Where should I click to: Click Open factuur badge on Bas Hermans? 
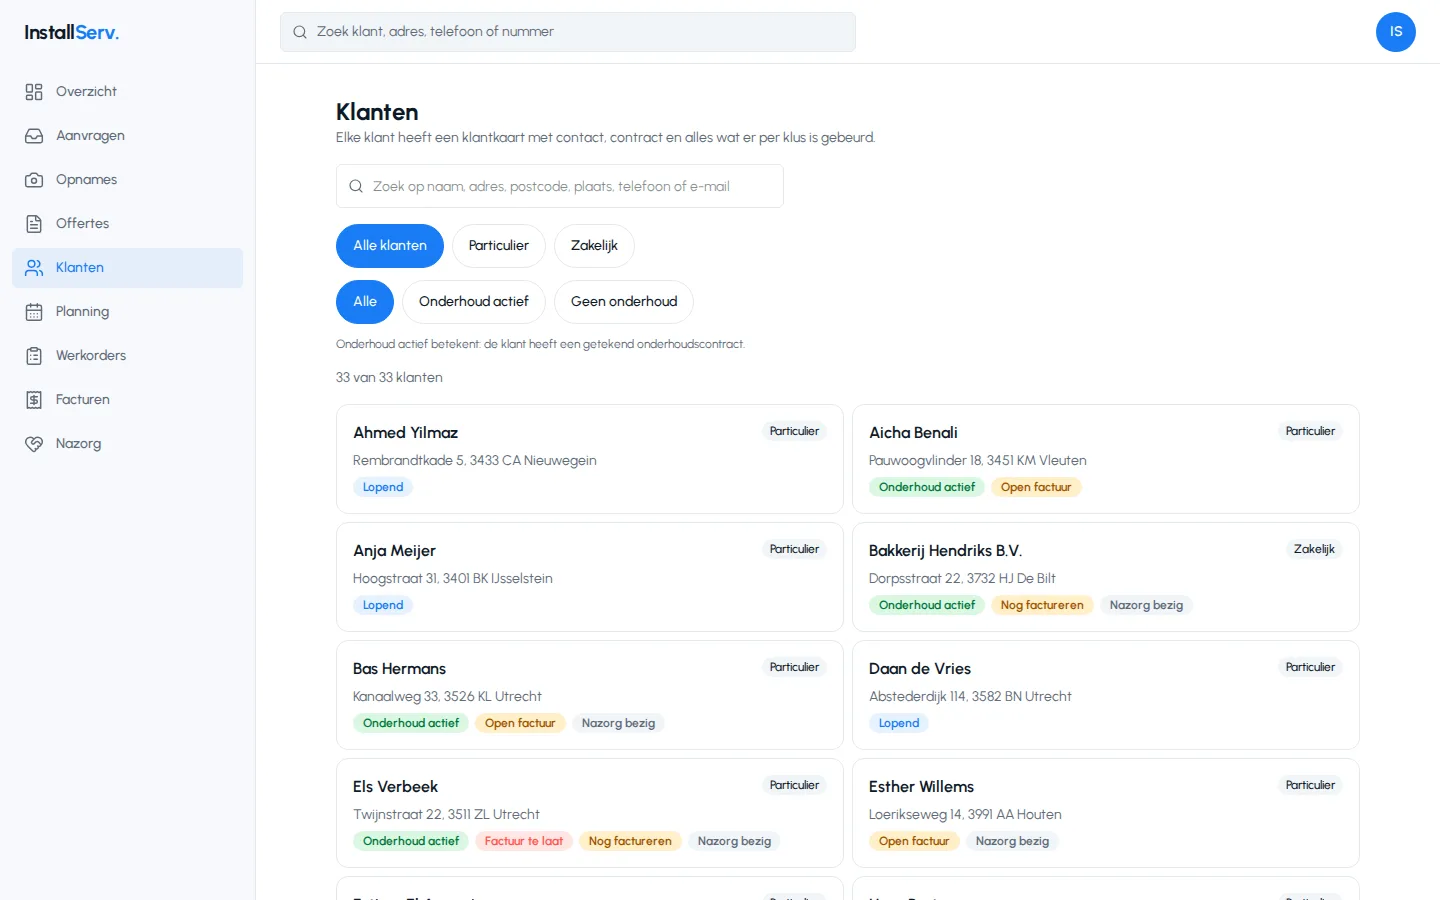click(520, 723)
